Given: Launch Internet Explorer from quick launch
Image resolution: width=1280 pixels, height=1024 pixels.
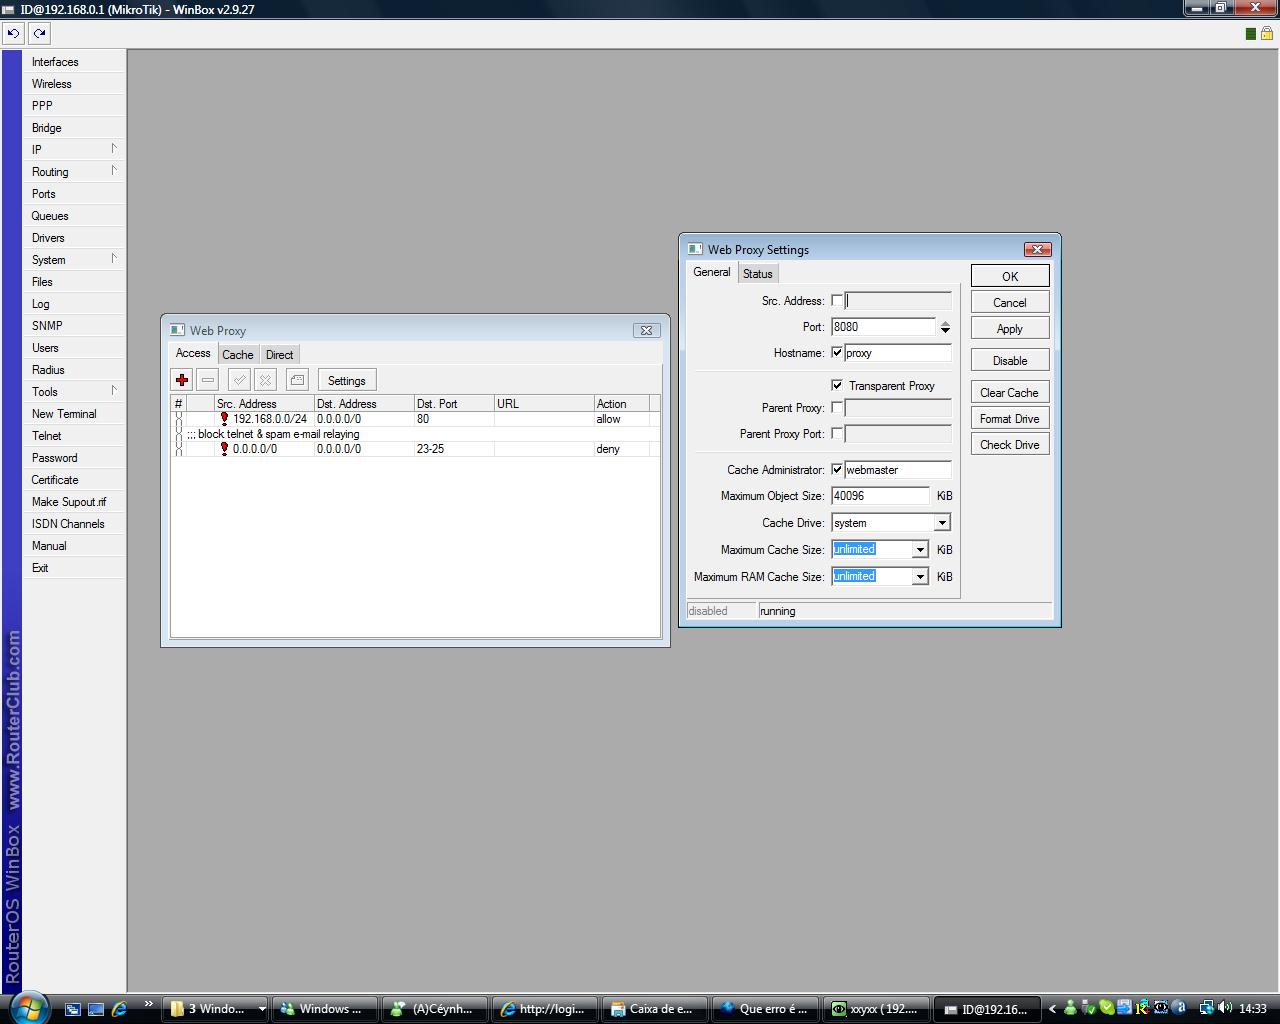Looking at the screenshot, I should [119, 1009].
